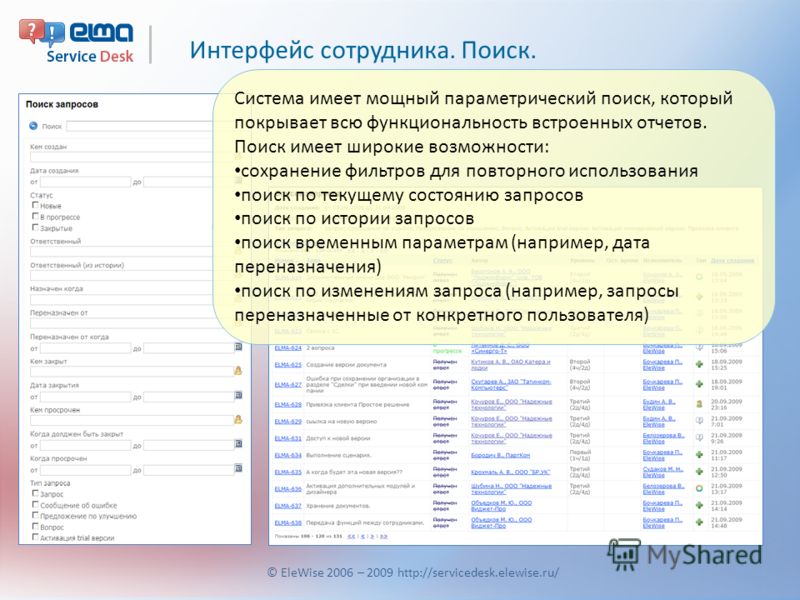Image resolution: width=800 pixels, height=600 pixels.
Task: Click the Когда должен быть закрыт 'от' field
Action: tap(85, 444)
